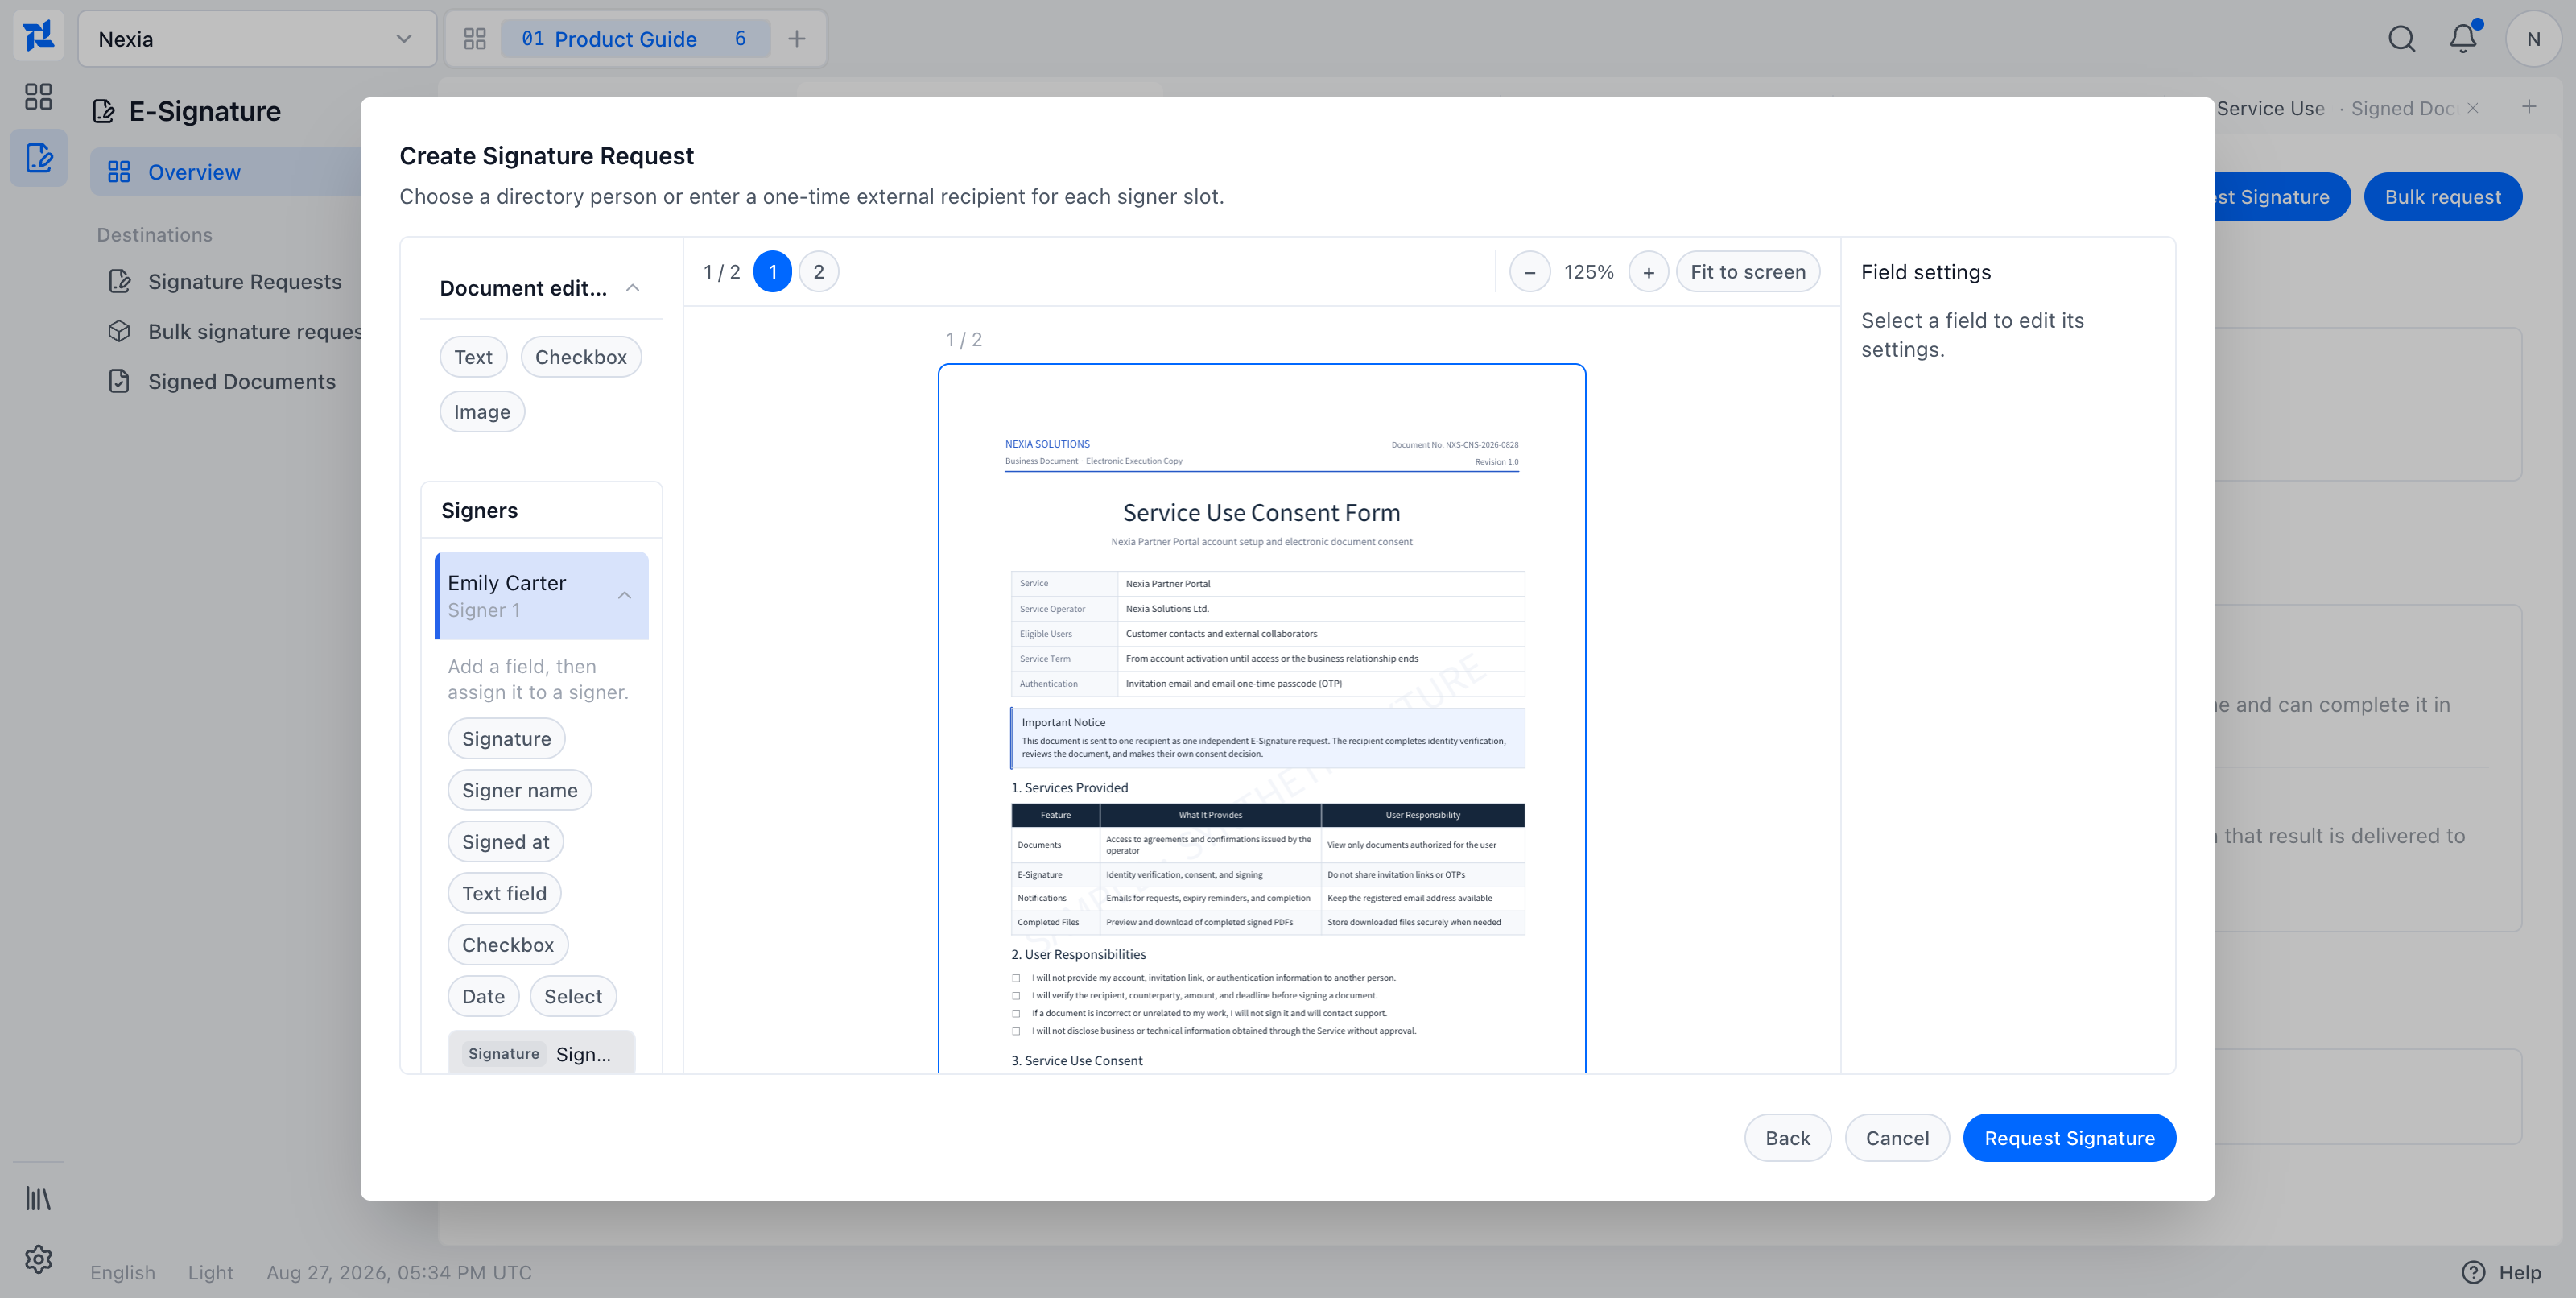Go to page 2 of document

[818, 272]
